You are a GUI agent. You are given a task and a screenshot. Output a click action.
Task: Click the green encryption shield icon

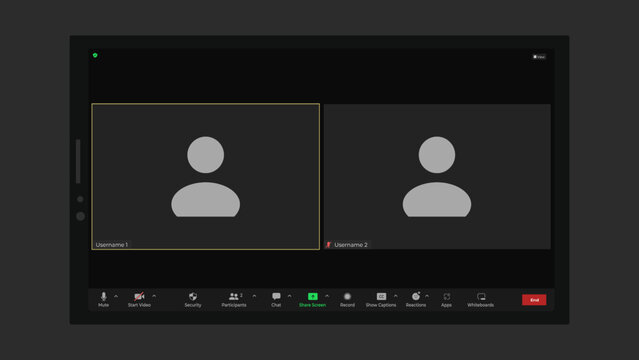pos(95,55)
